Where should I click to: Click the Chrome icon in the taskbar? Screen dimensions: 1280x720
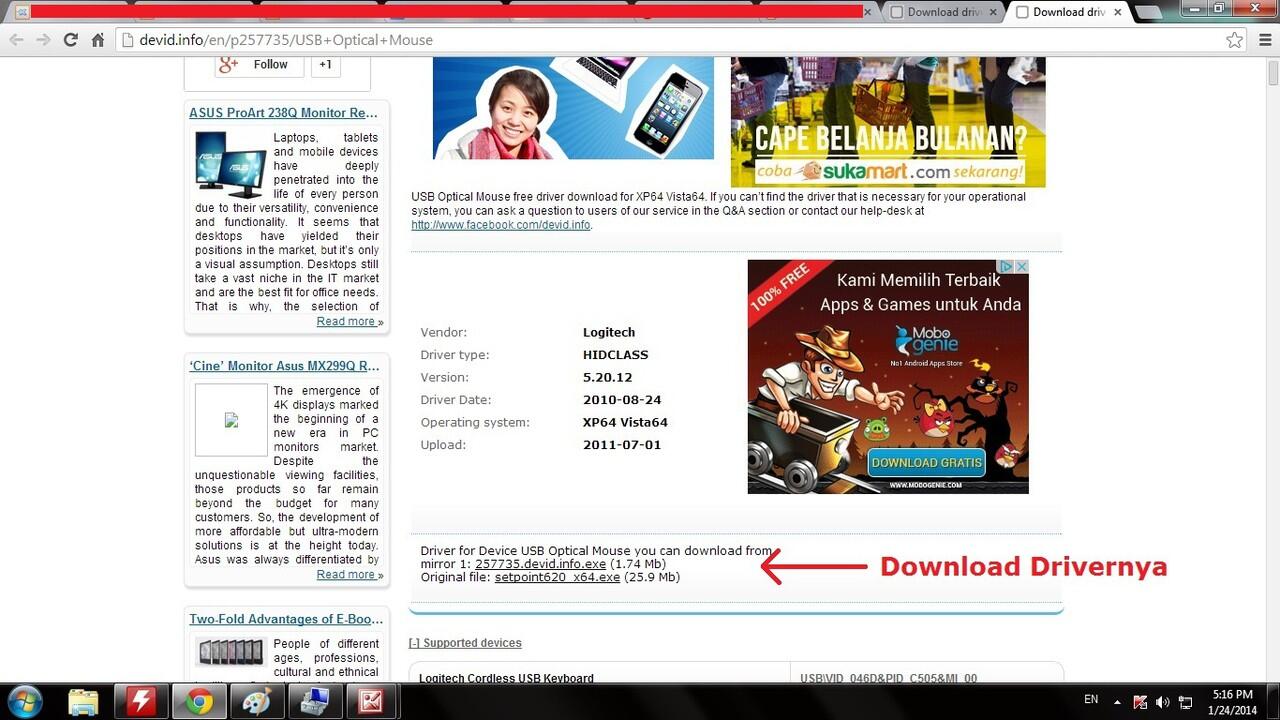tap(199, 702)
